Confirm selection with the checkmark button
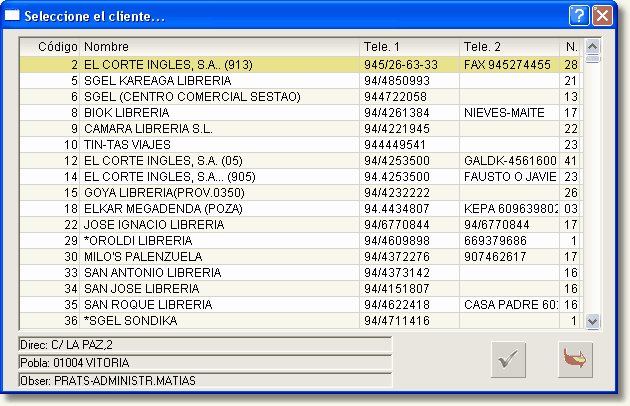The image size is (630, 406). pos(508,359)
